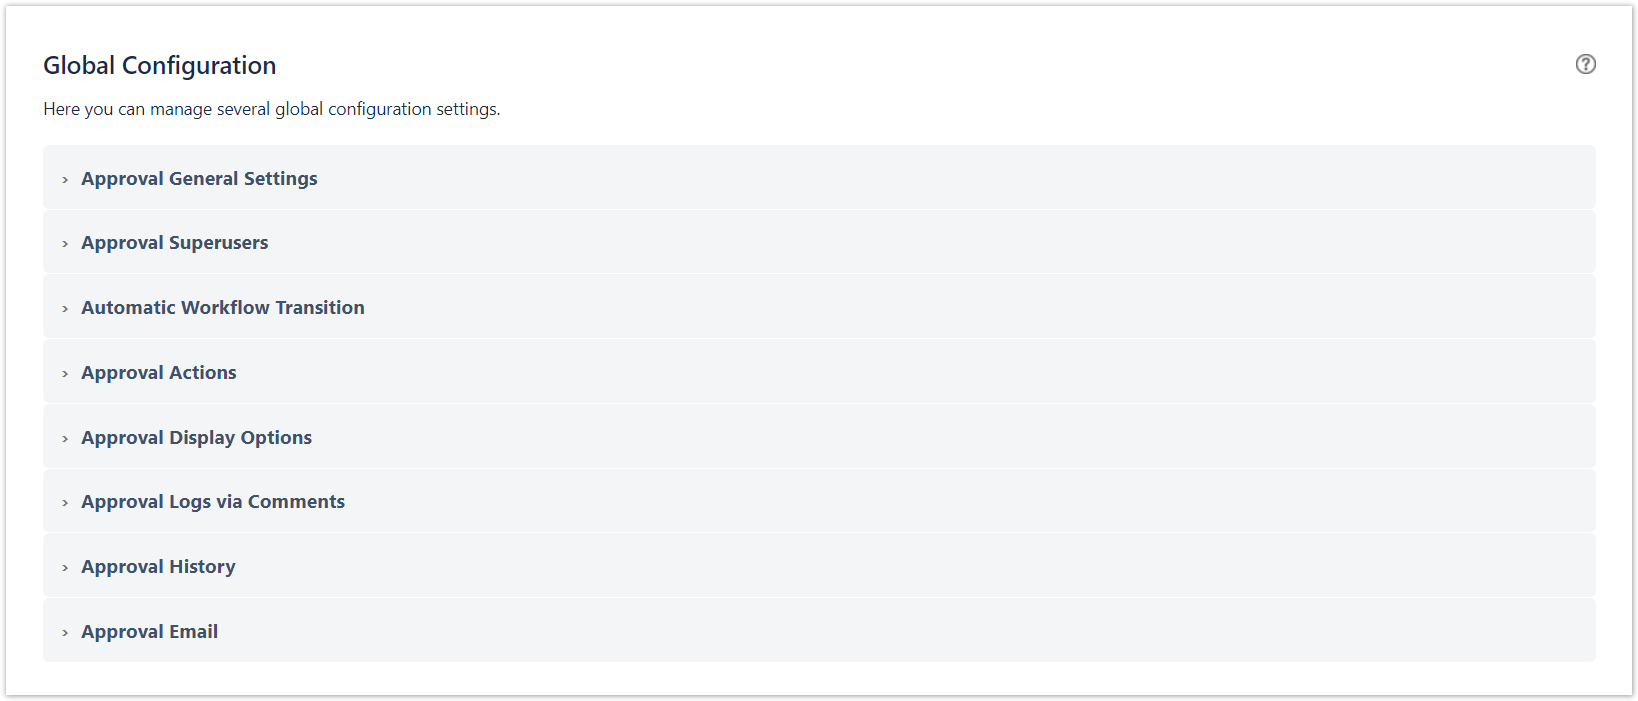
Task: Click the chevron next to Approval Logs via Comments
Action: (x=65, y=503)
